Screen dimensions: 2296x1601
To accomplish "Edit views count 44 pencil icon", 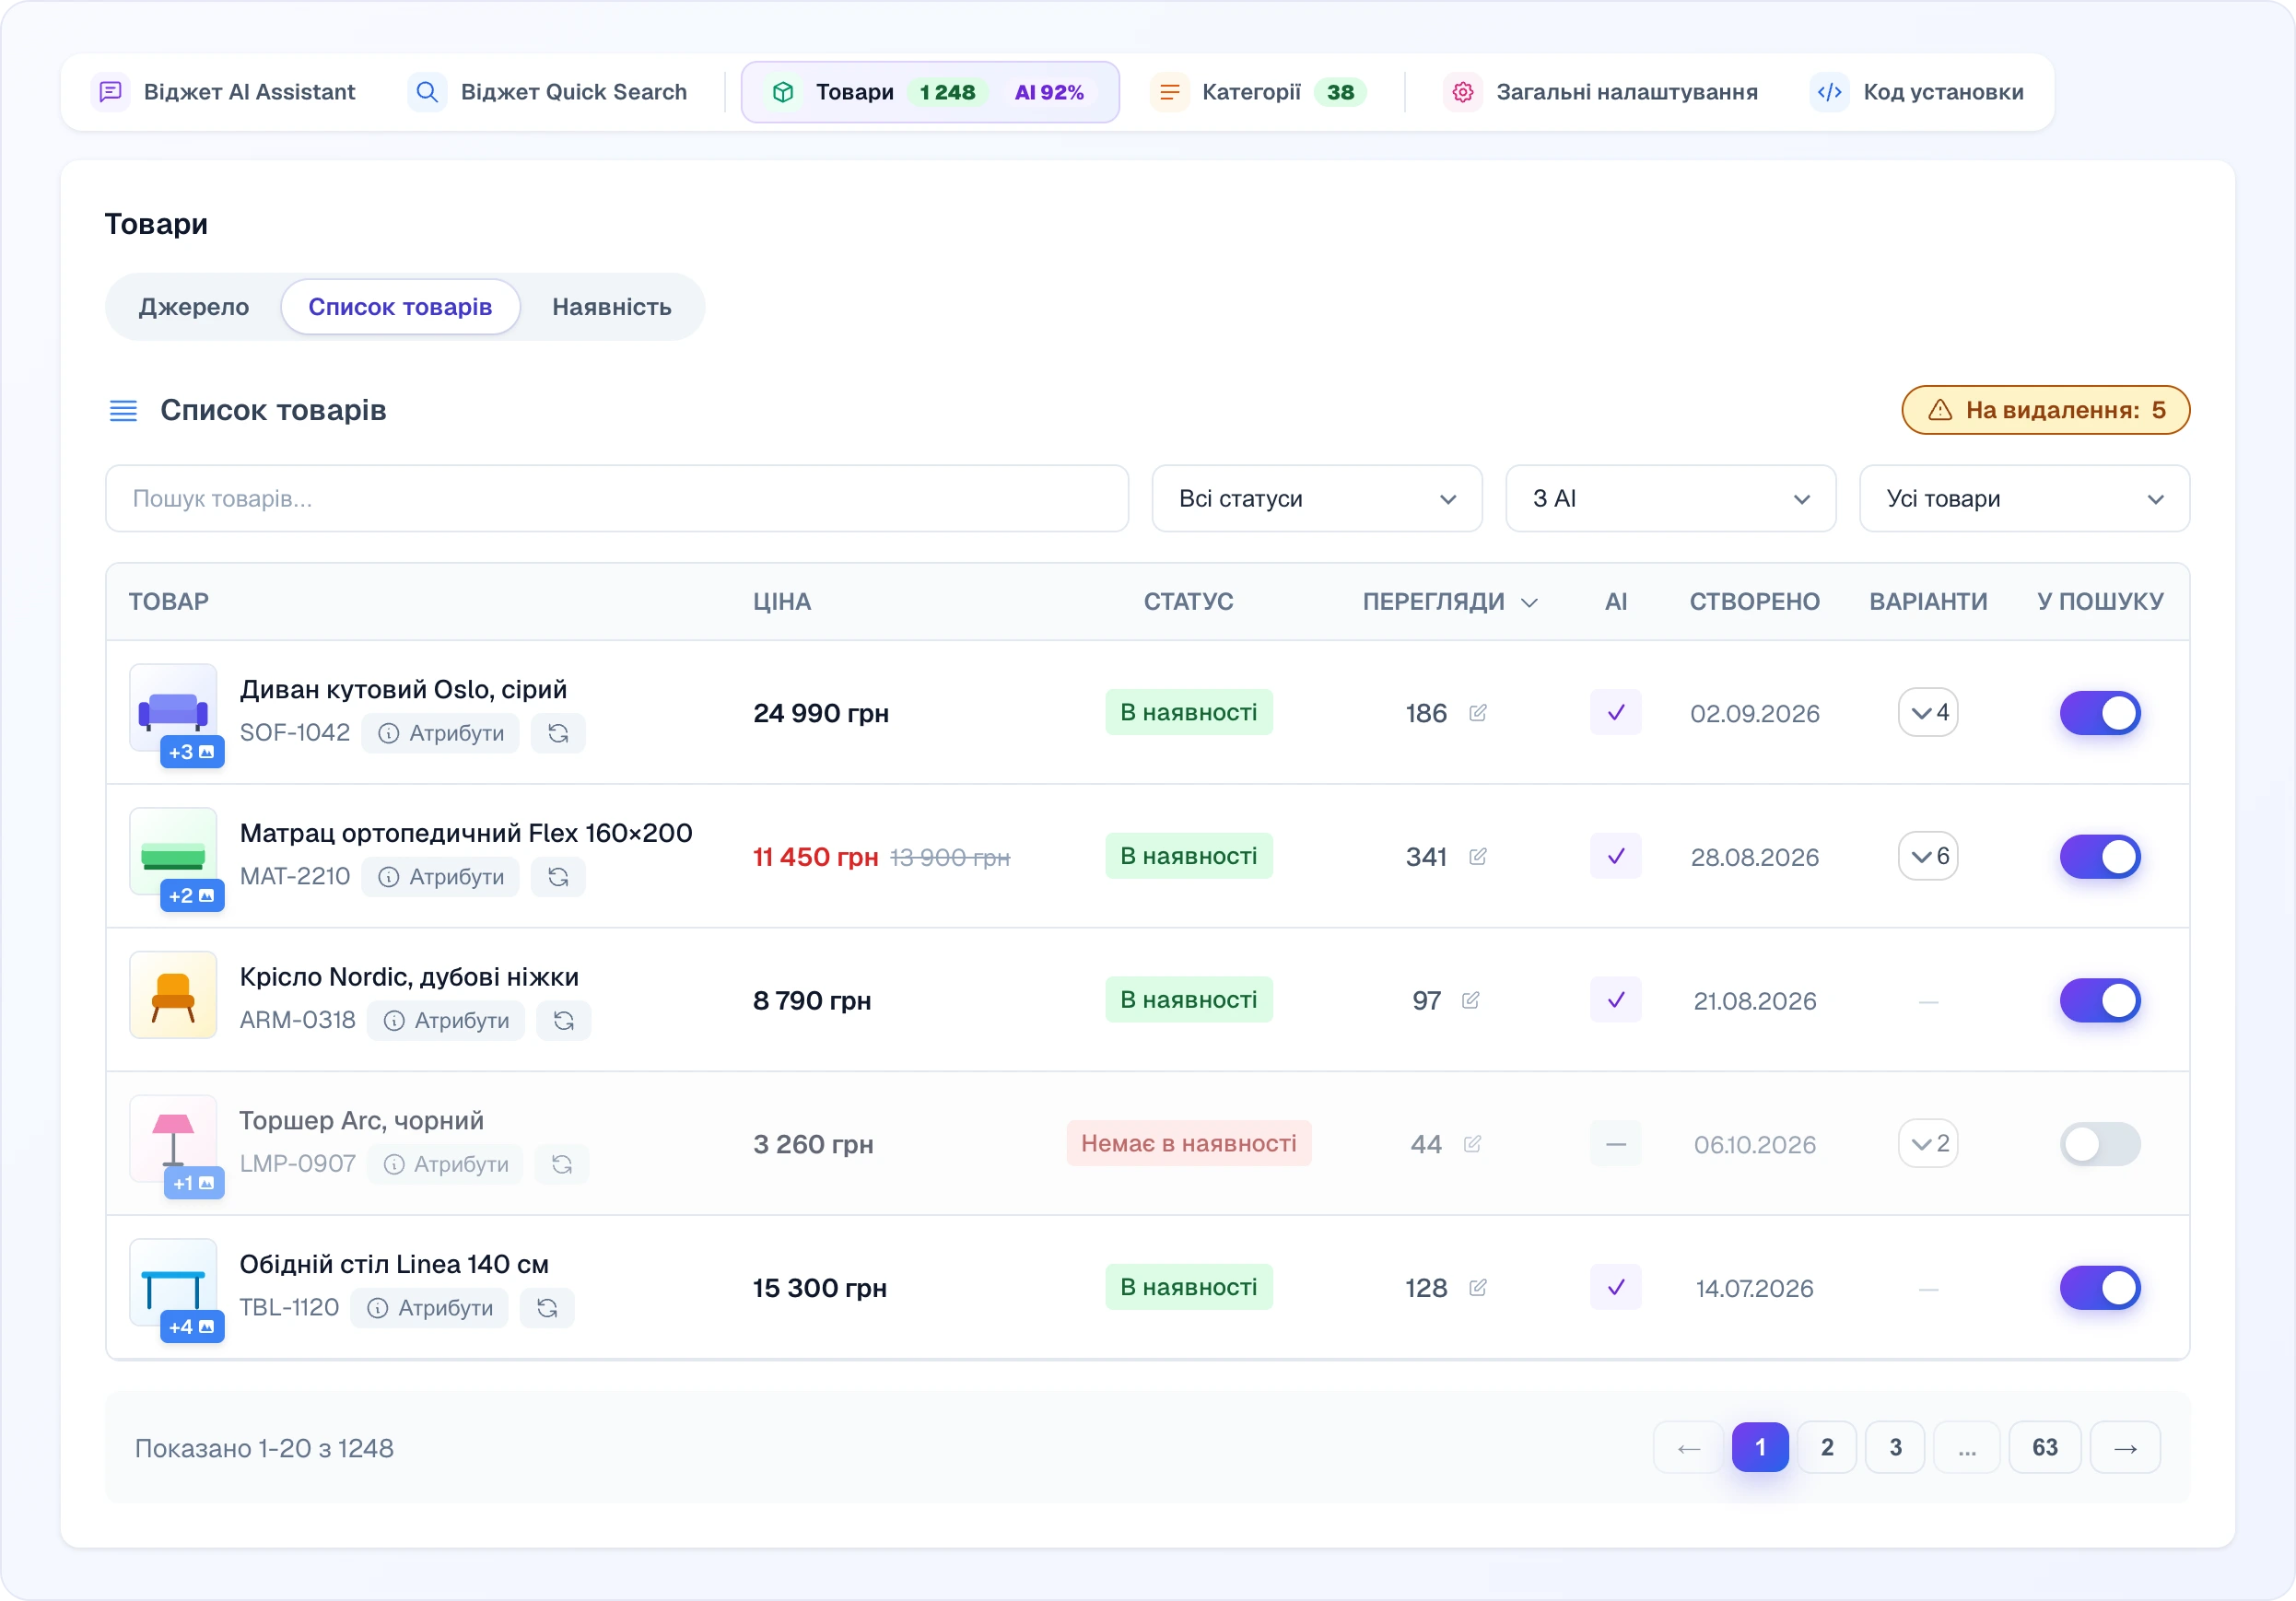I will point(1472,1144).
